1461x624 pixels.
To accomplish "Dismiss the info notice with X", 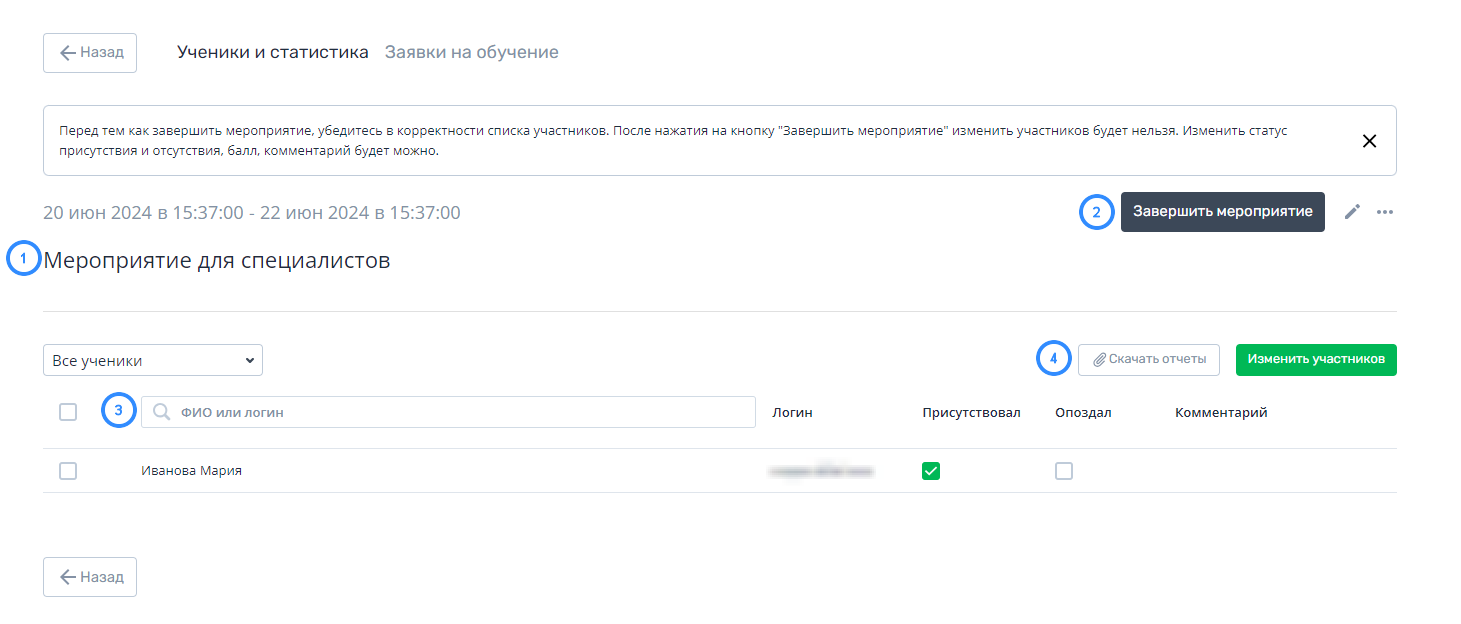I will [x=1370, y=141].
